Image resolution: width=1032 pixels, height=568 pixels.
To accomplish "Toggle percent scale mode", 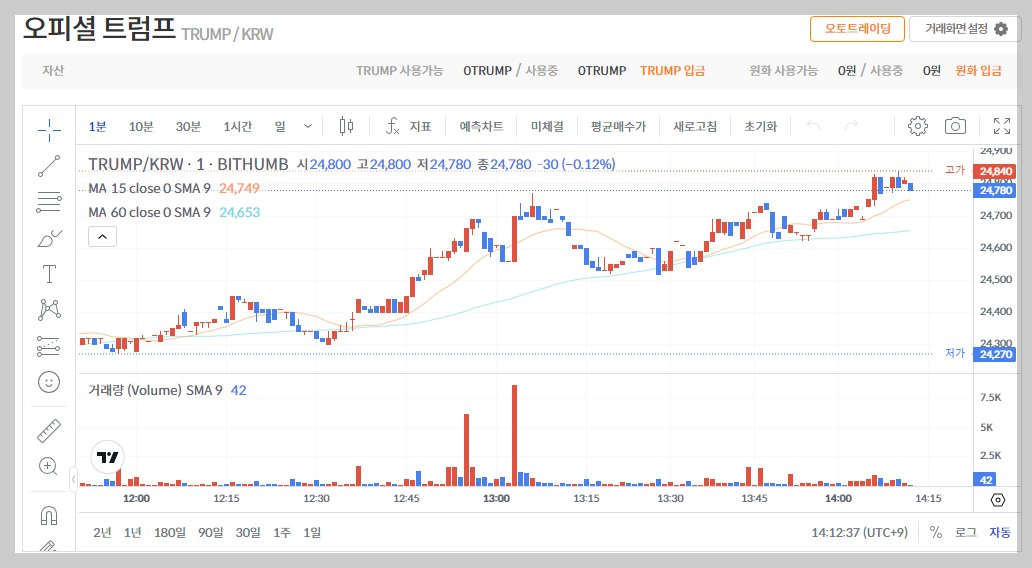I will 935,532.
